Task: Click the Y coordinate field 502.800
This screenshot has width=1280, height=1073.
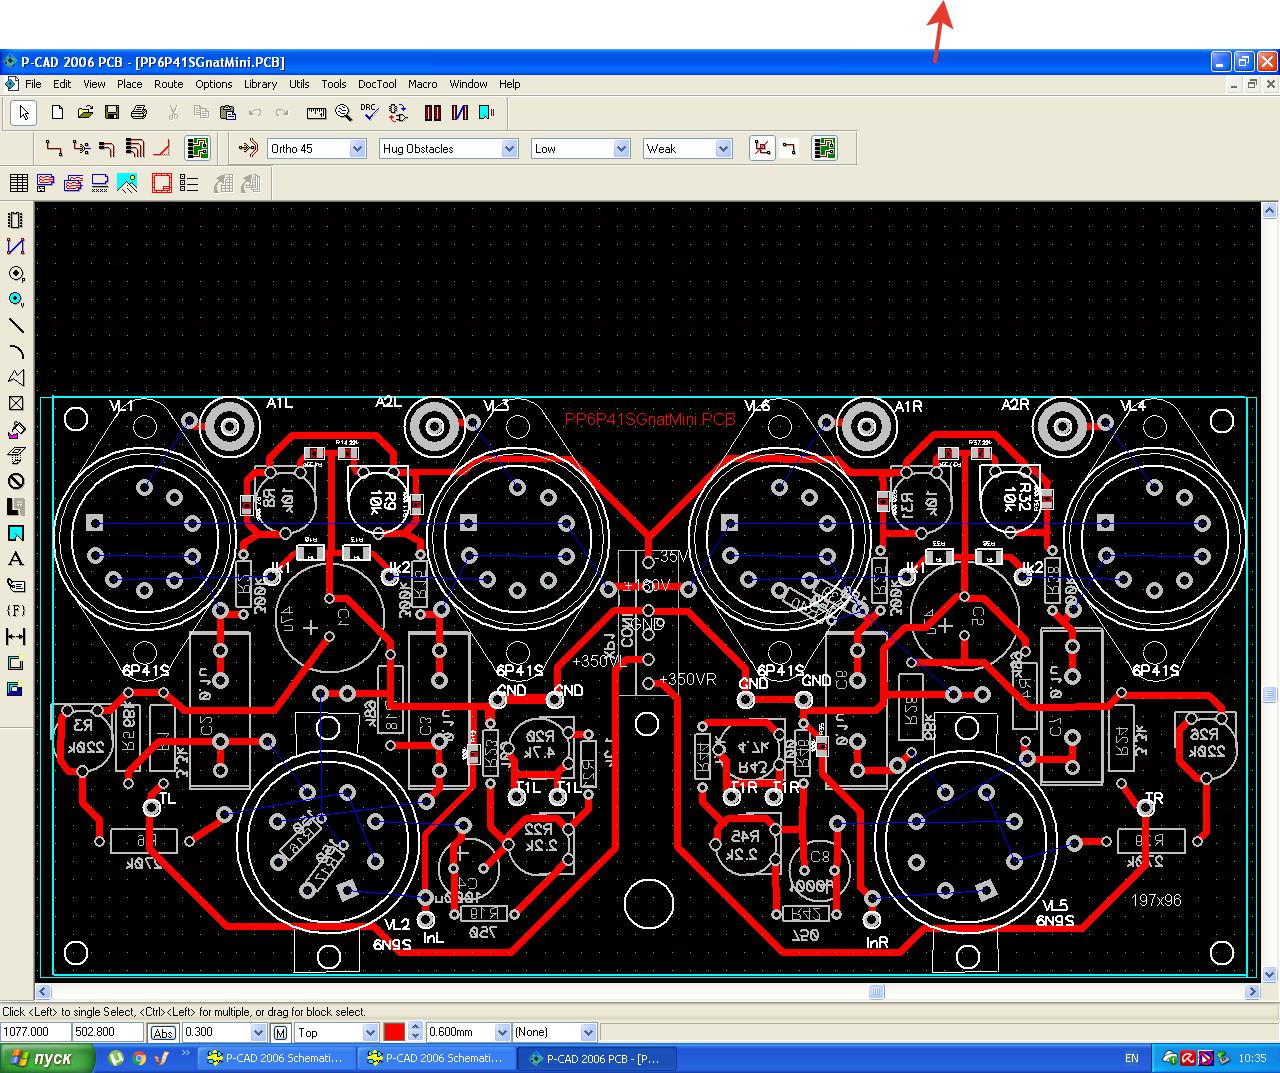Action: (108, 1032)
